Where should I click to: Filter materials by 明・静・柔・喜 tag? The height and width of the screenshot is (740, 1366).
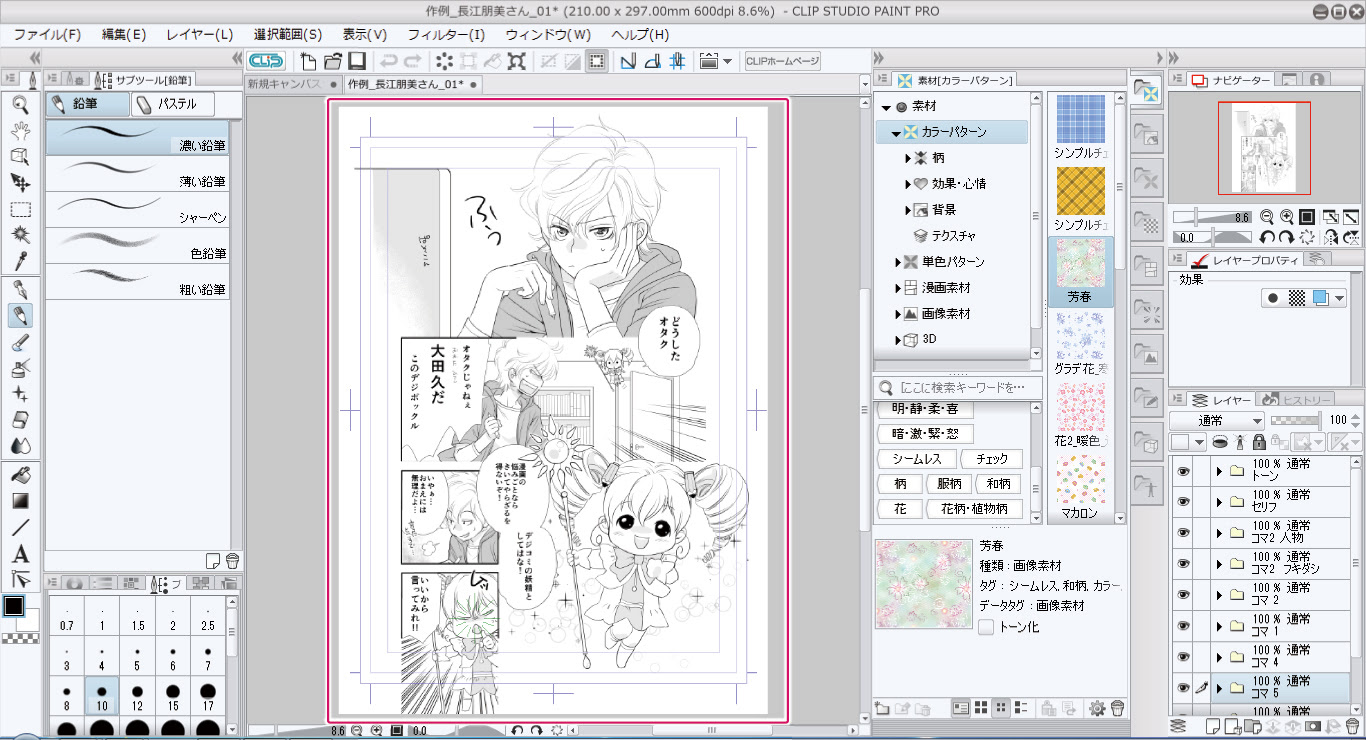tap(925, 409)
